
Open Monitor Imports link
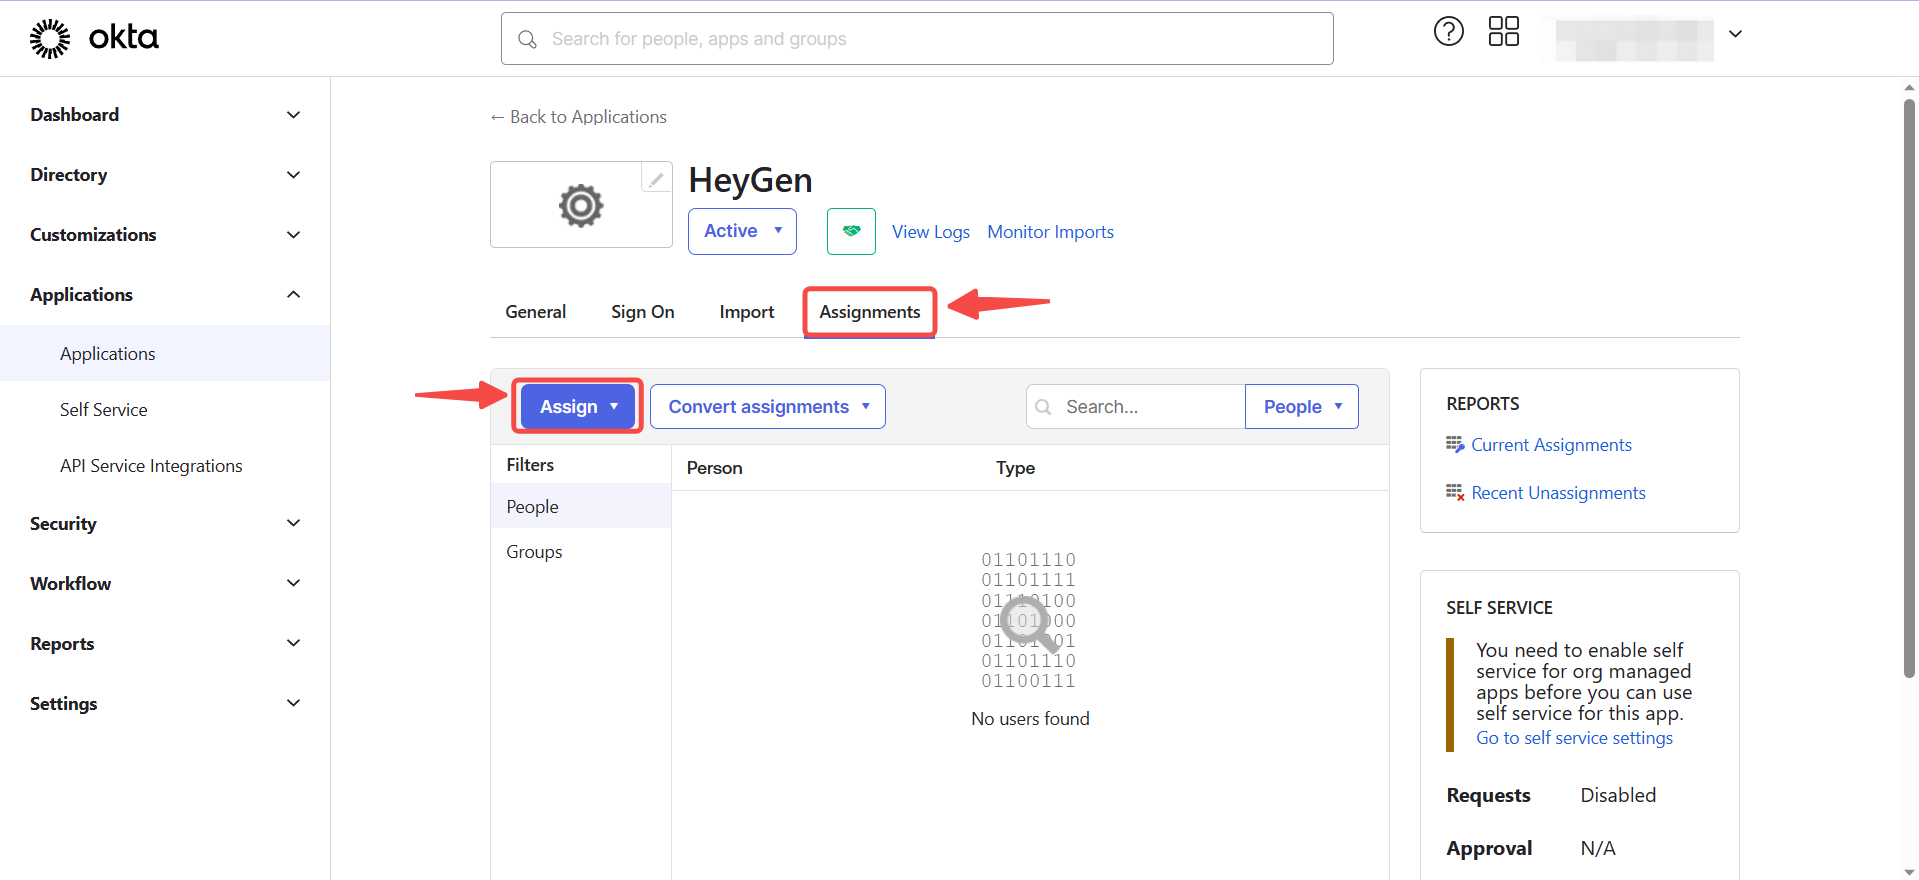click(x=1050, y=232)
